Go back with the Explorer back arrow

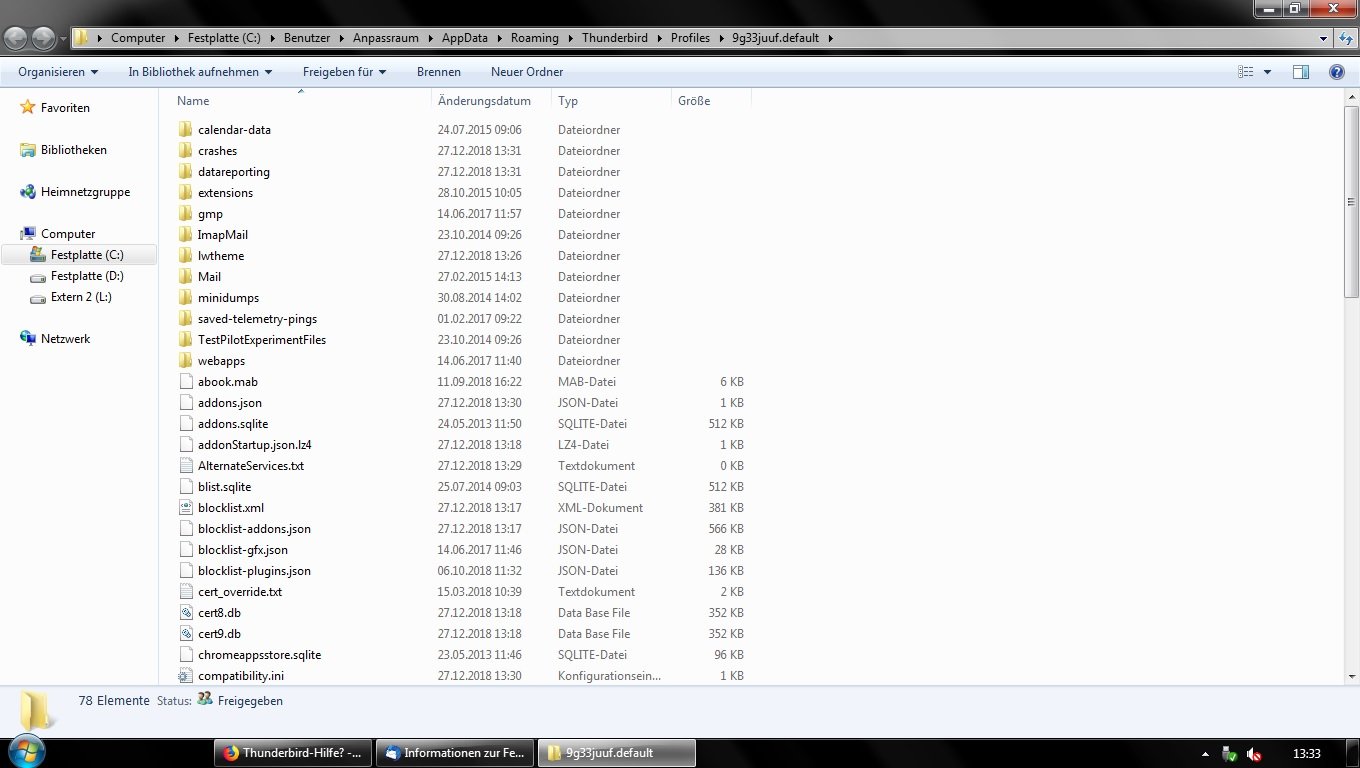(x=16, y=38)
